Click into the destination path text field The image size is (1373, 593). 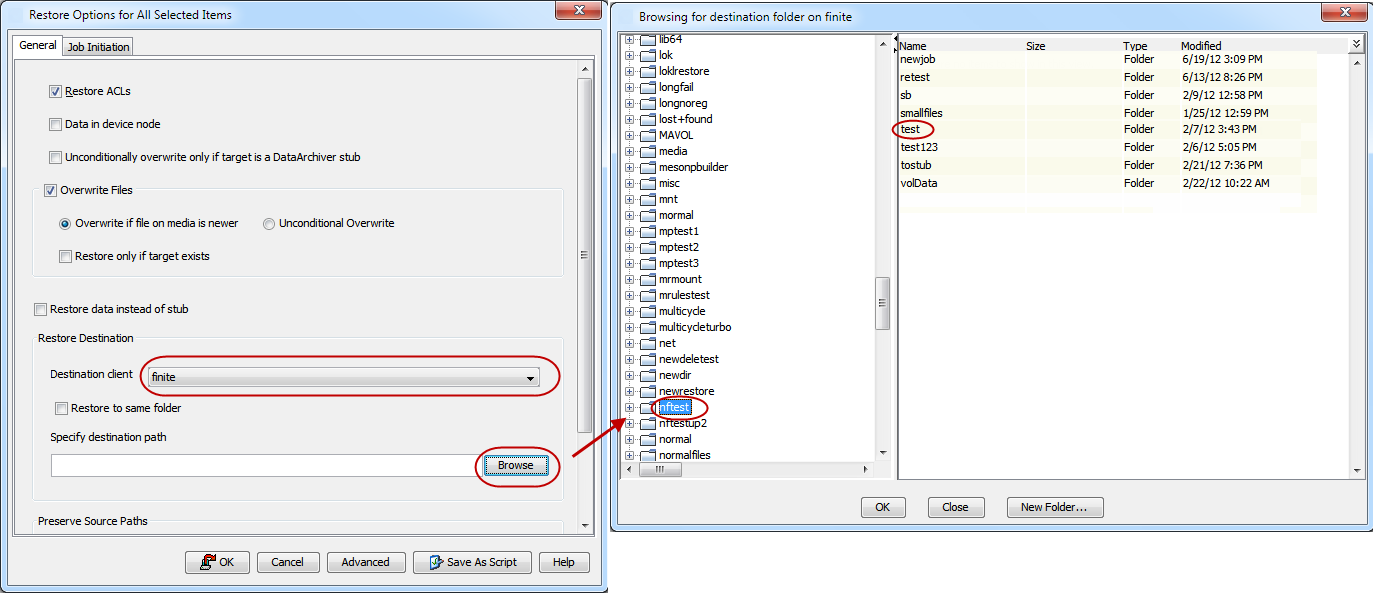(x=260, y=466)
